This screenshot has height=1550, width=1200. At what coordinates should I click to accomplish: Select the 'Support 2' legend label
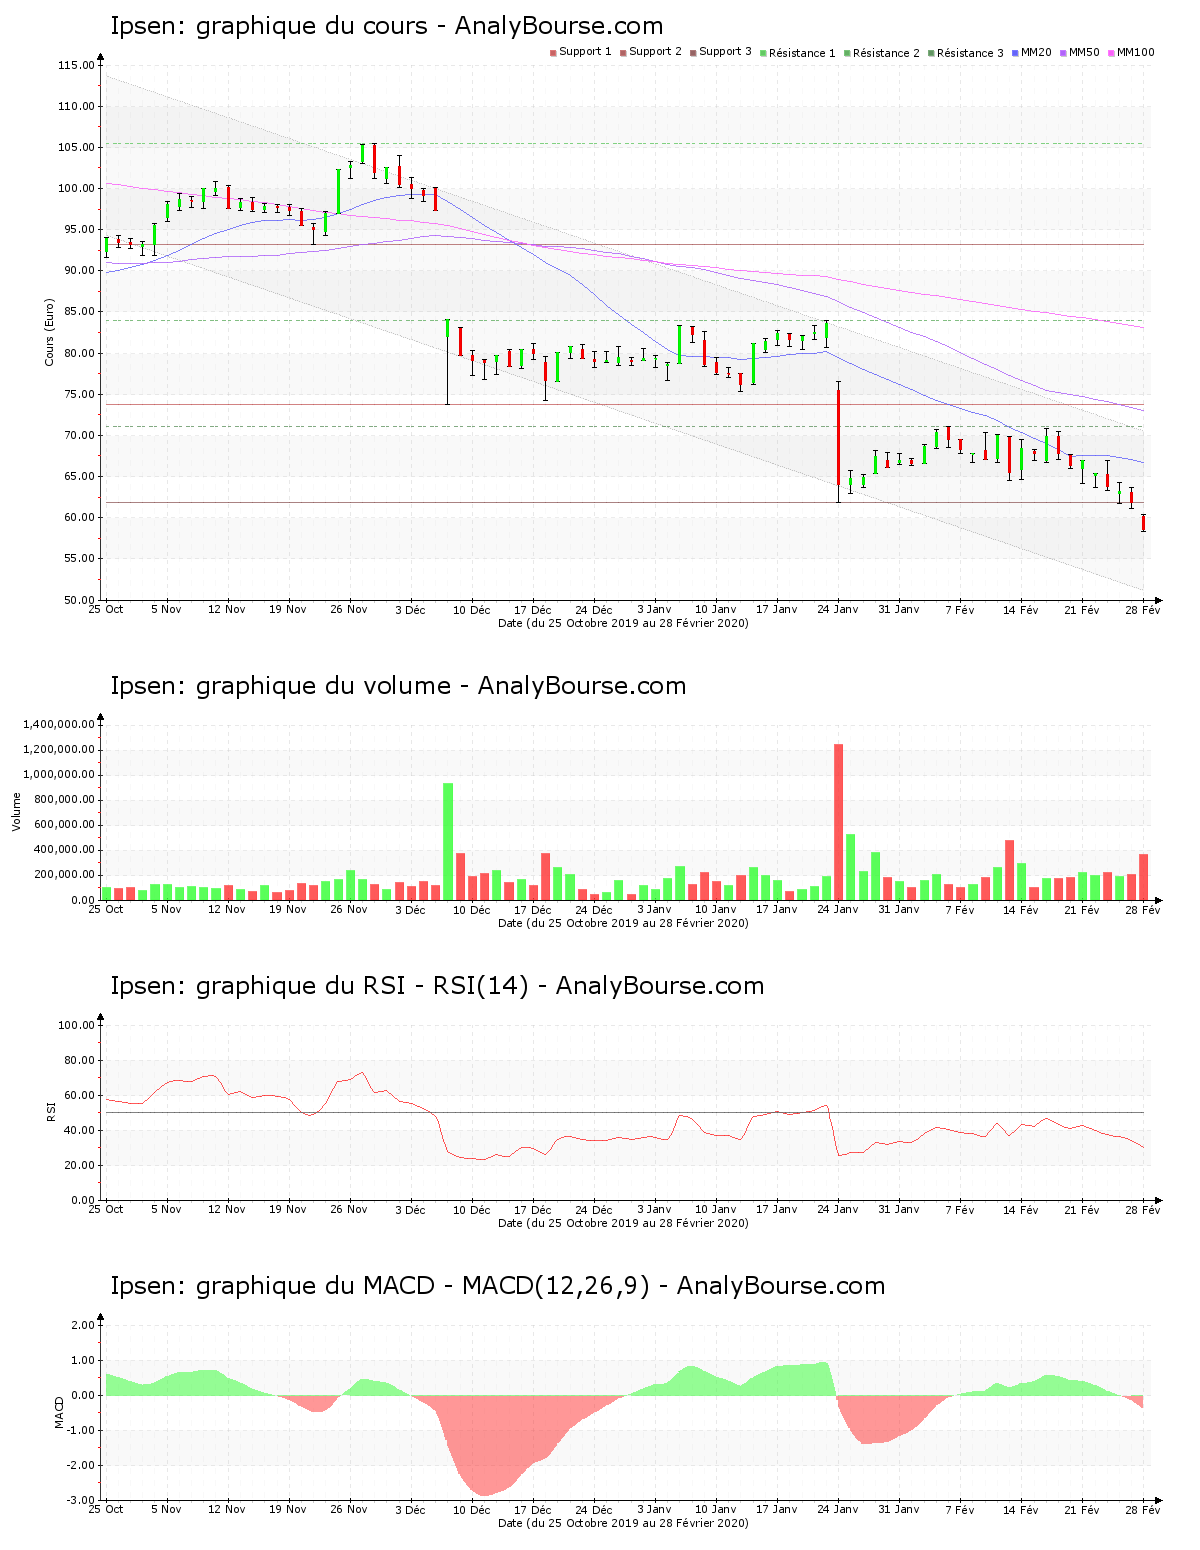655,52
